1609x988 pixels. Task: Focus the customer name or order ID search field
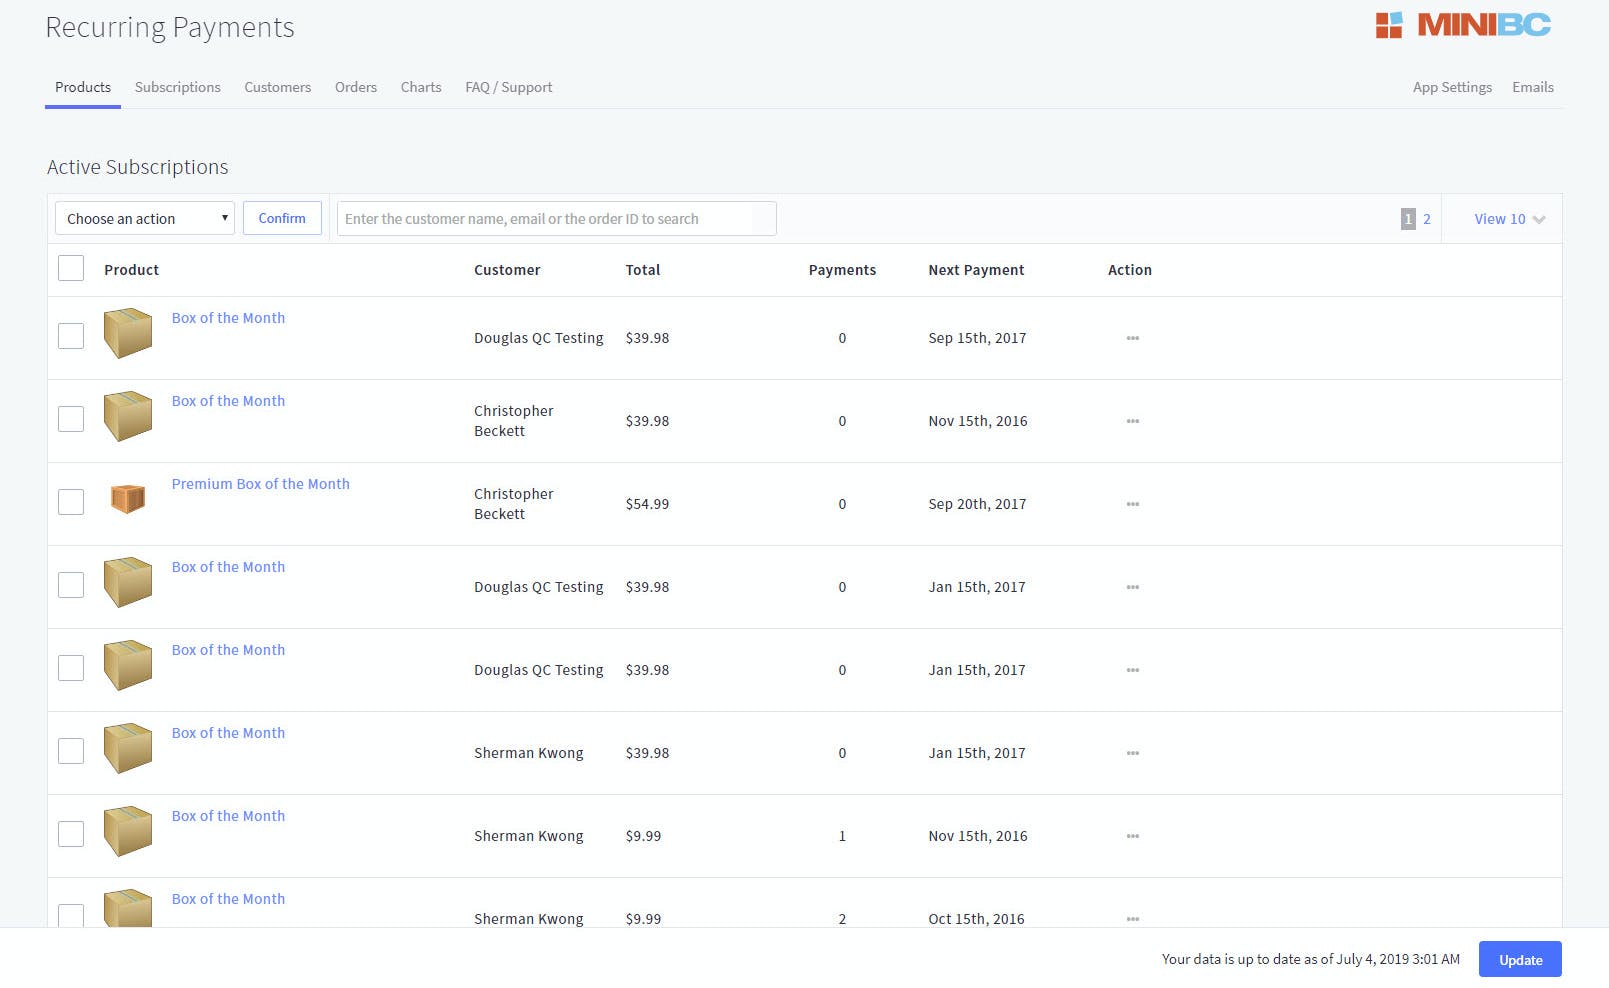[x=556, y=219]
